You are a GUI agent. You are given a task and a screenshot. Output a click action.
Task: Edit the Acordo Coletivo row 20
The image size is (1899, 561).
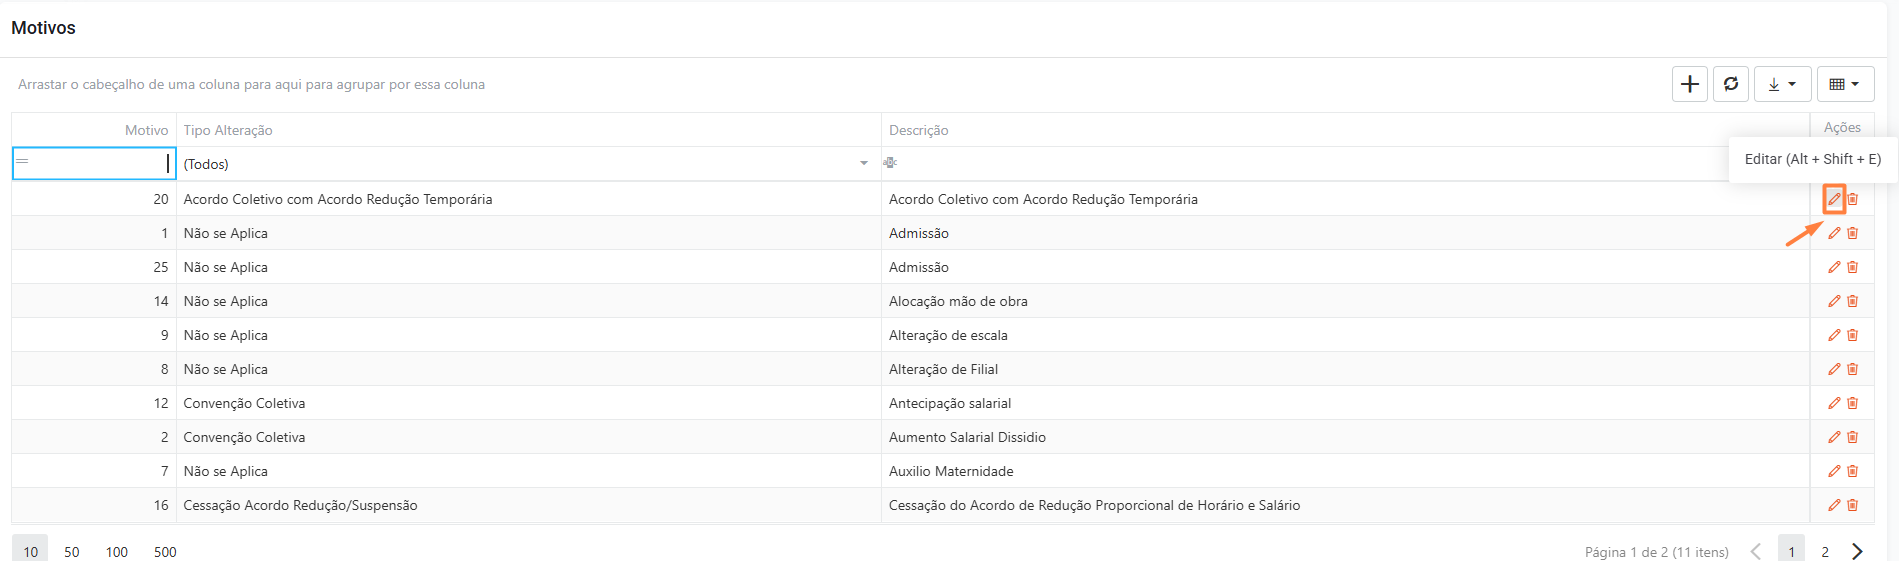(1834, 199)
